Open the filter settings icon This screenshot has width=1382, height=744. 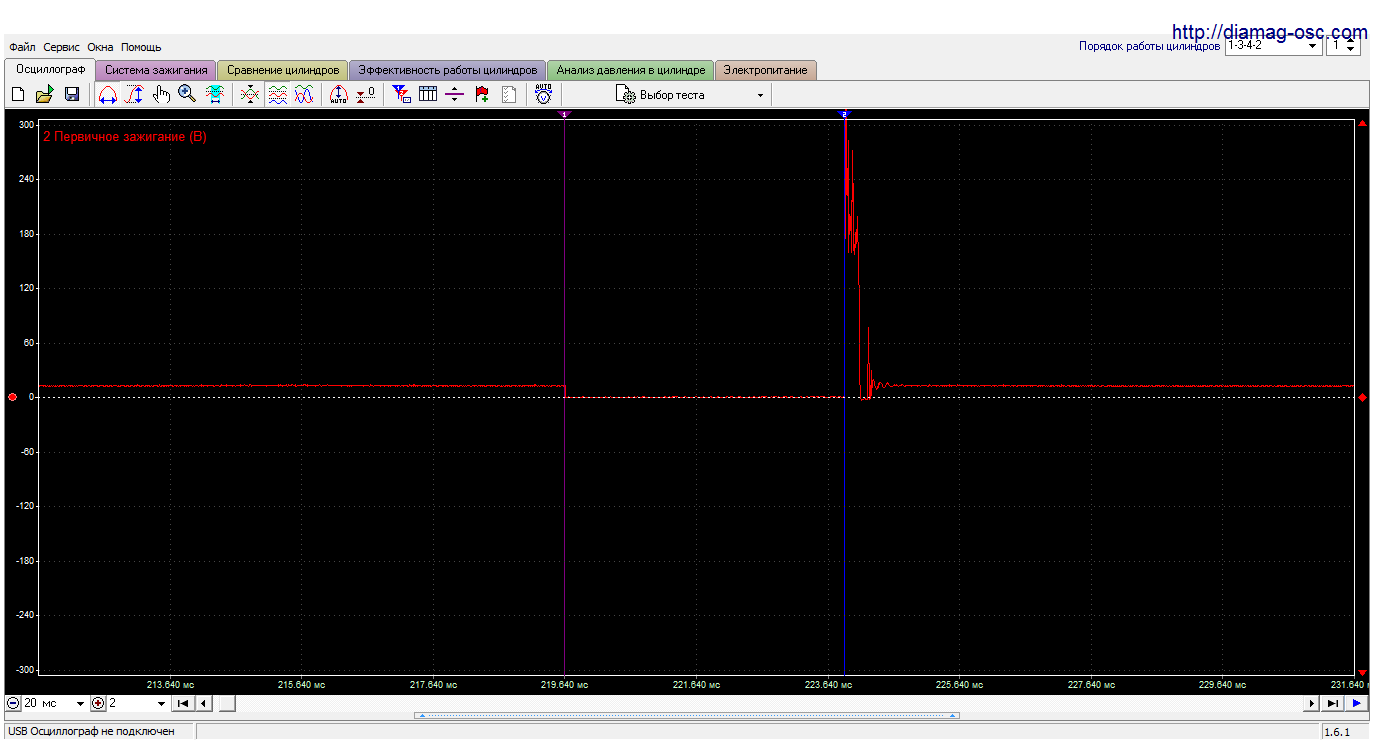[401, 94]
